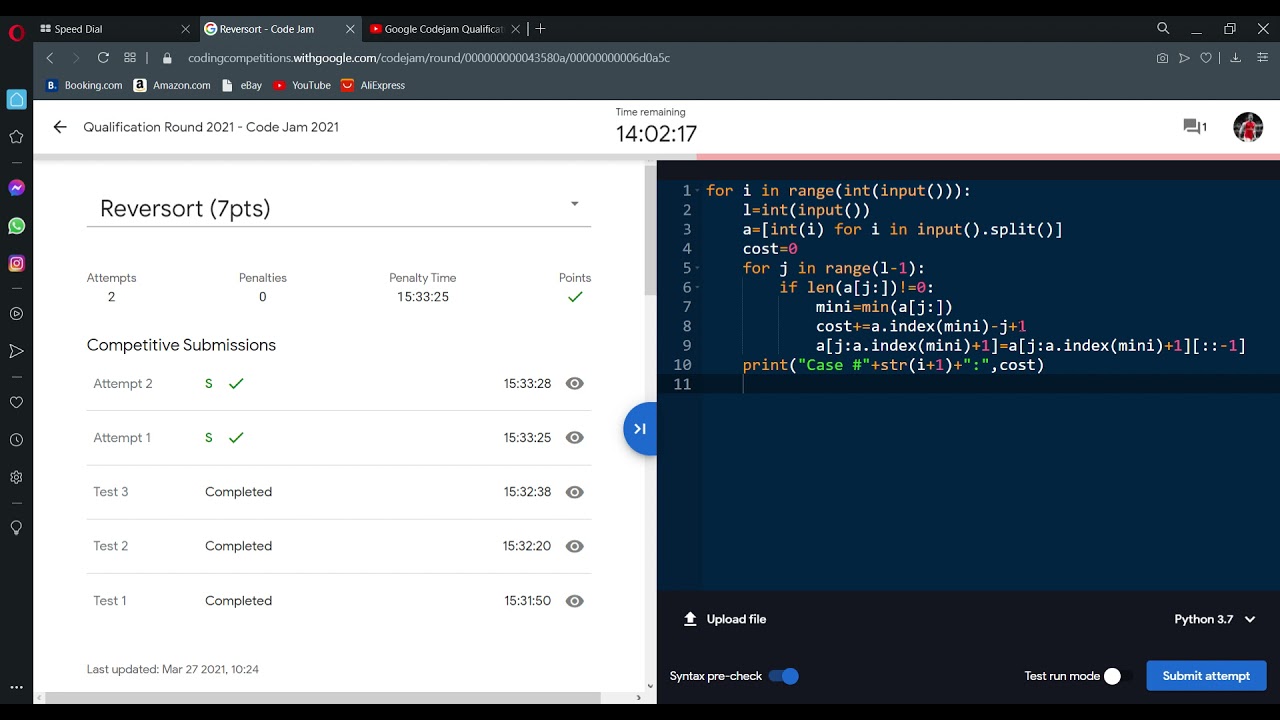Click the lightbulb tips icon in sidebar
The height and width of the screenshot is (720, 1280).
[x=16, y=527]
